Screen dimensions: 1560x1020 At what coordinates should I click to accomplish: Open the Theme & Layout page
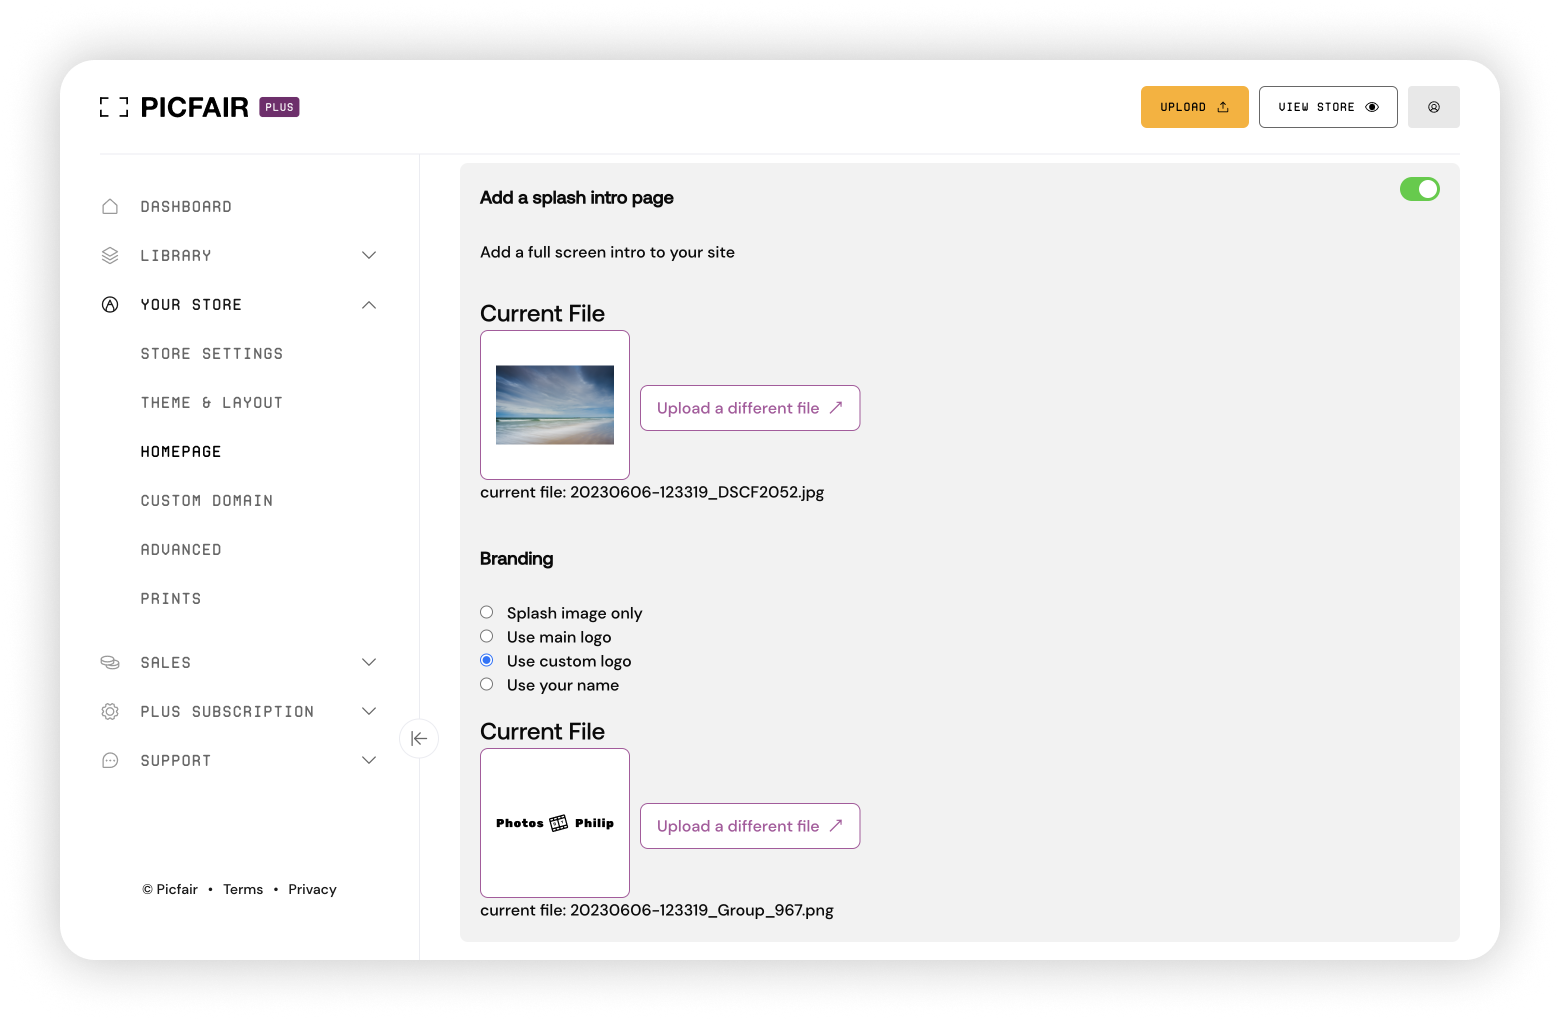(x=212, y=403)
